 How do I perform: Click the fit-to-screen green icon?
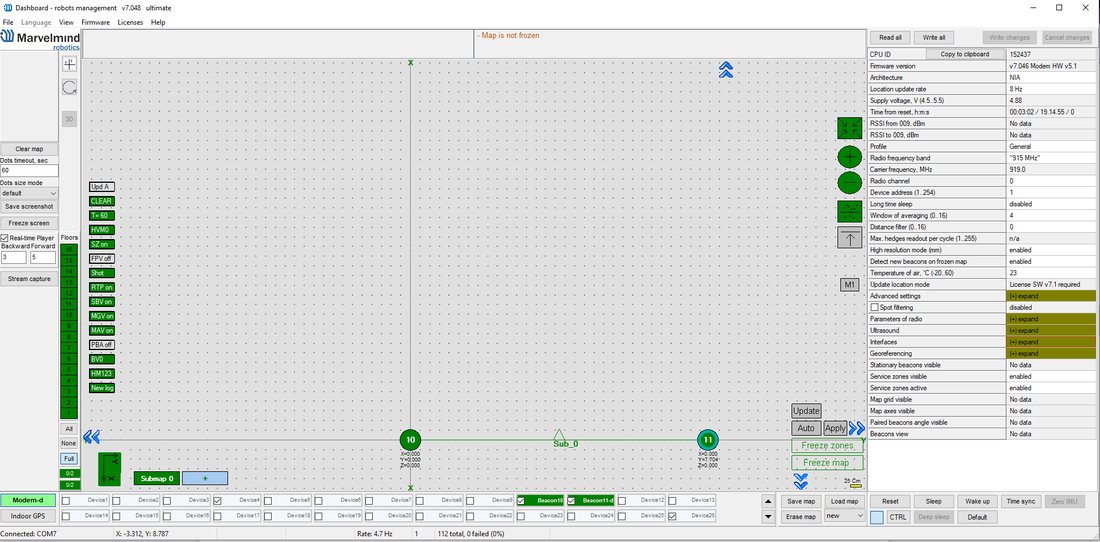pos(850,128)
